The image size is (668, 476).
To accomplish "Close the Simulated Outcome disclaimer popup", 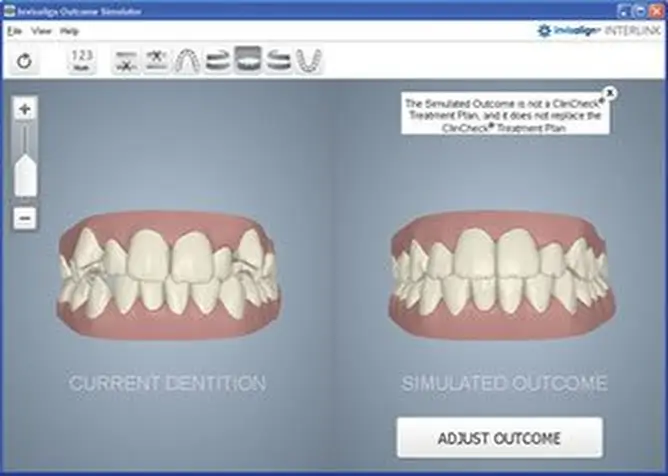I will 610,92.
